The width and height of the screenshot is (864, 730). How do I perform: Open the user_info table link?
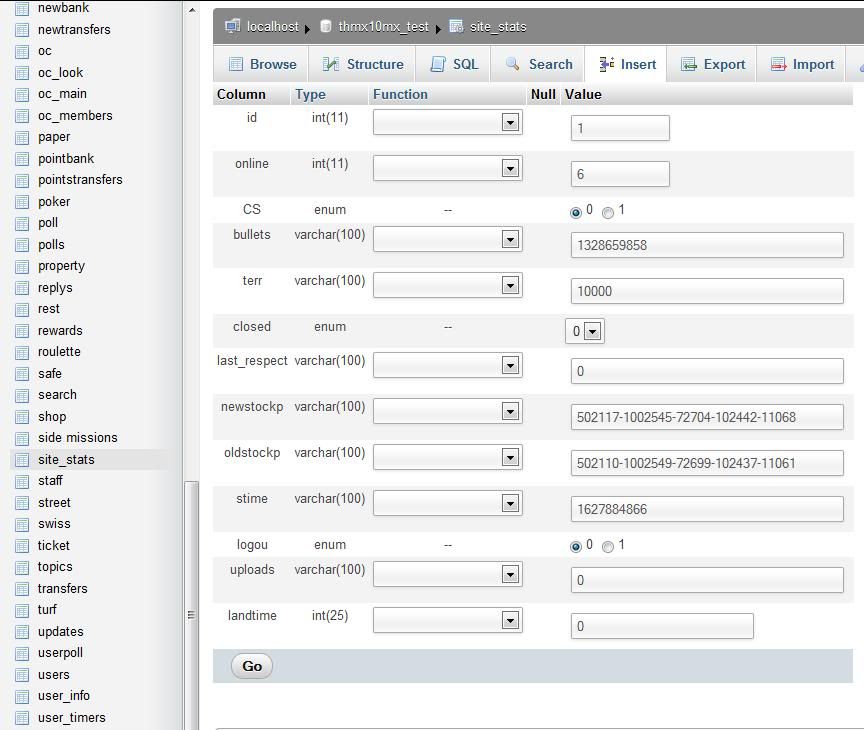pos(64,696)
